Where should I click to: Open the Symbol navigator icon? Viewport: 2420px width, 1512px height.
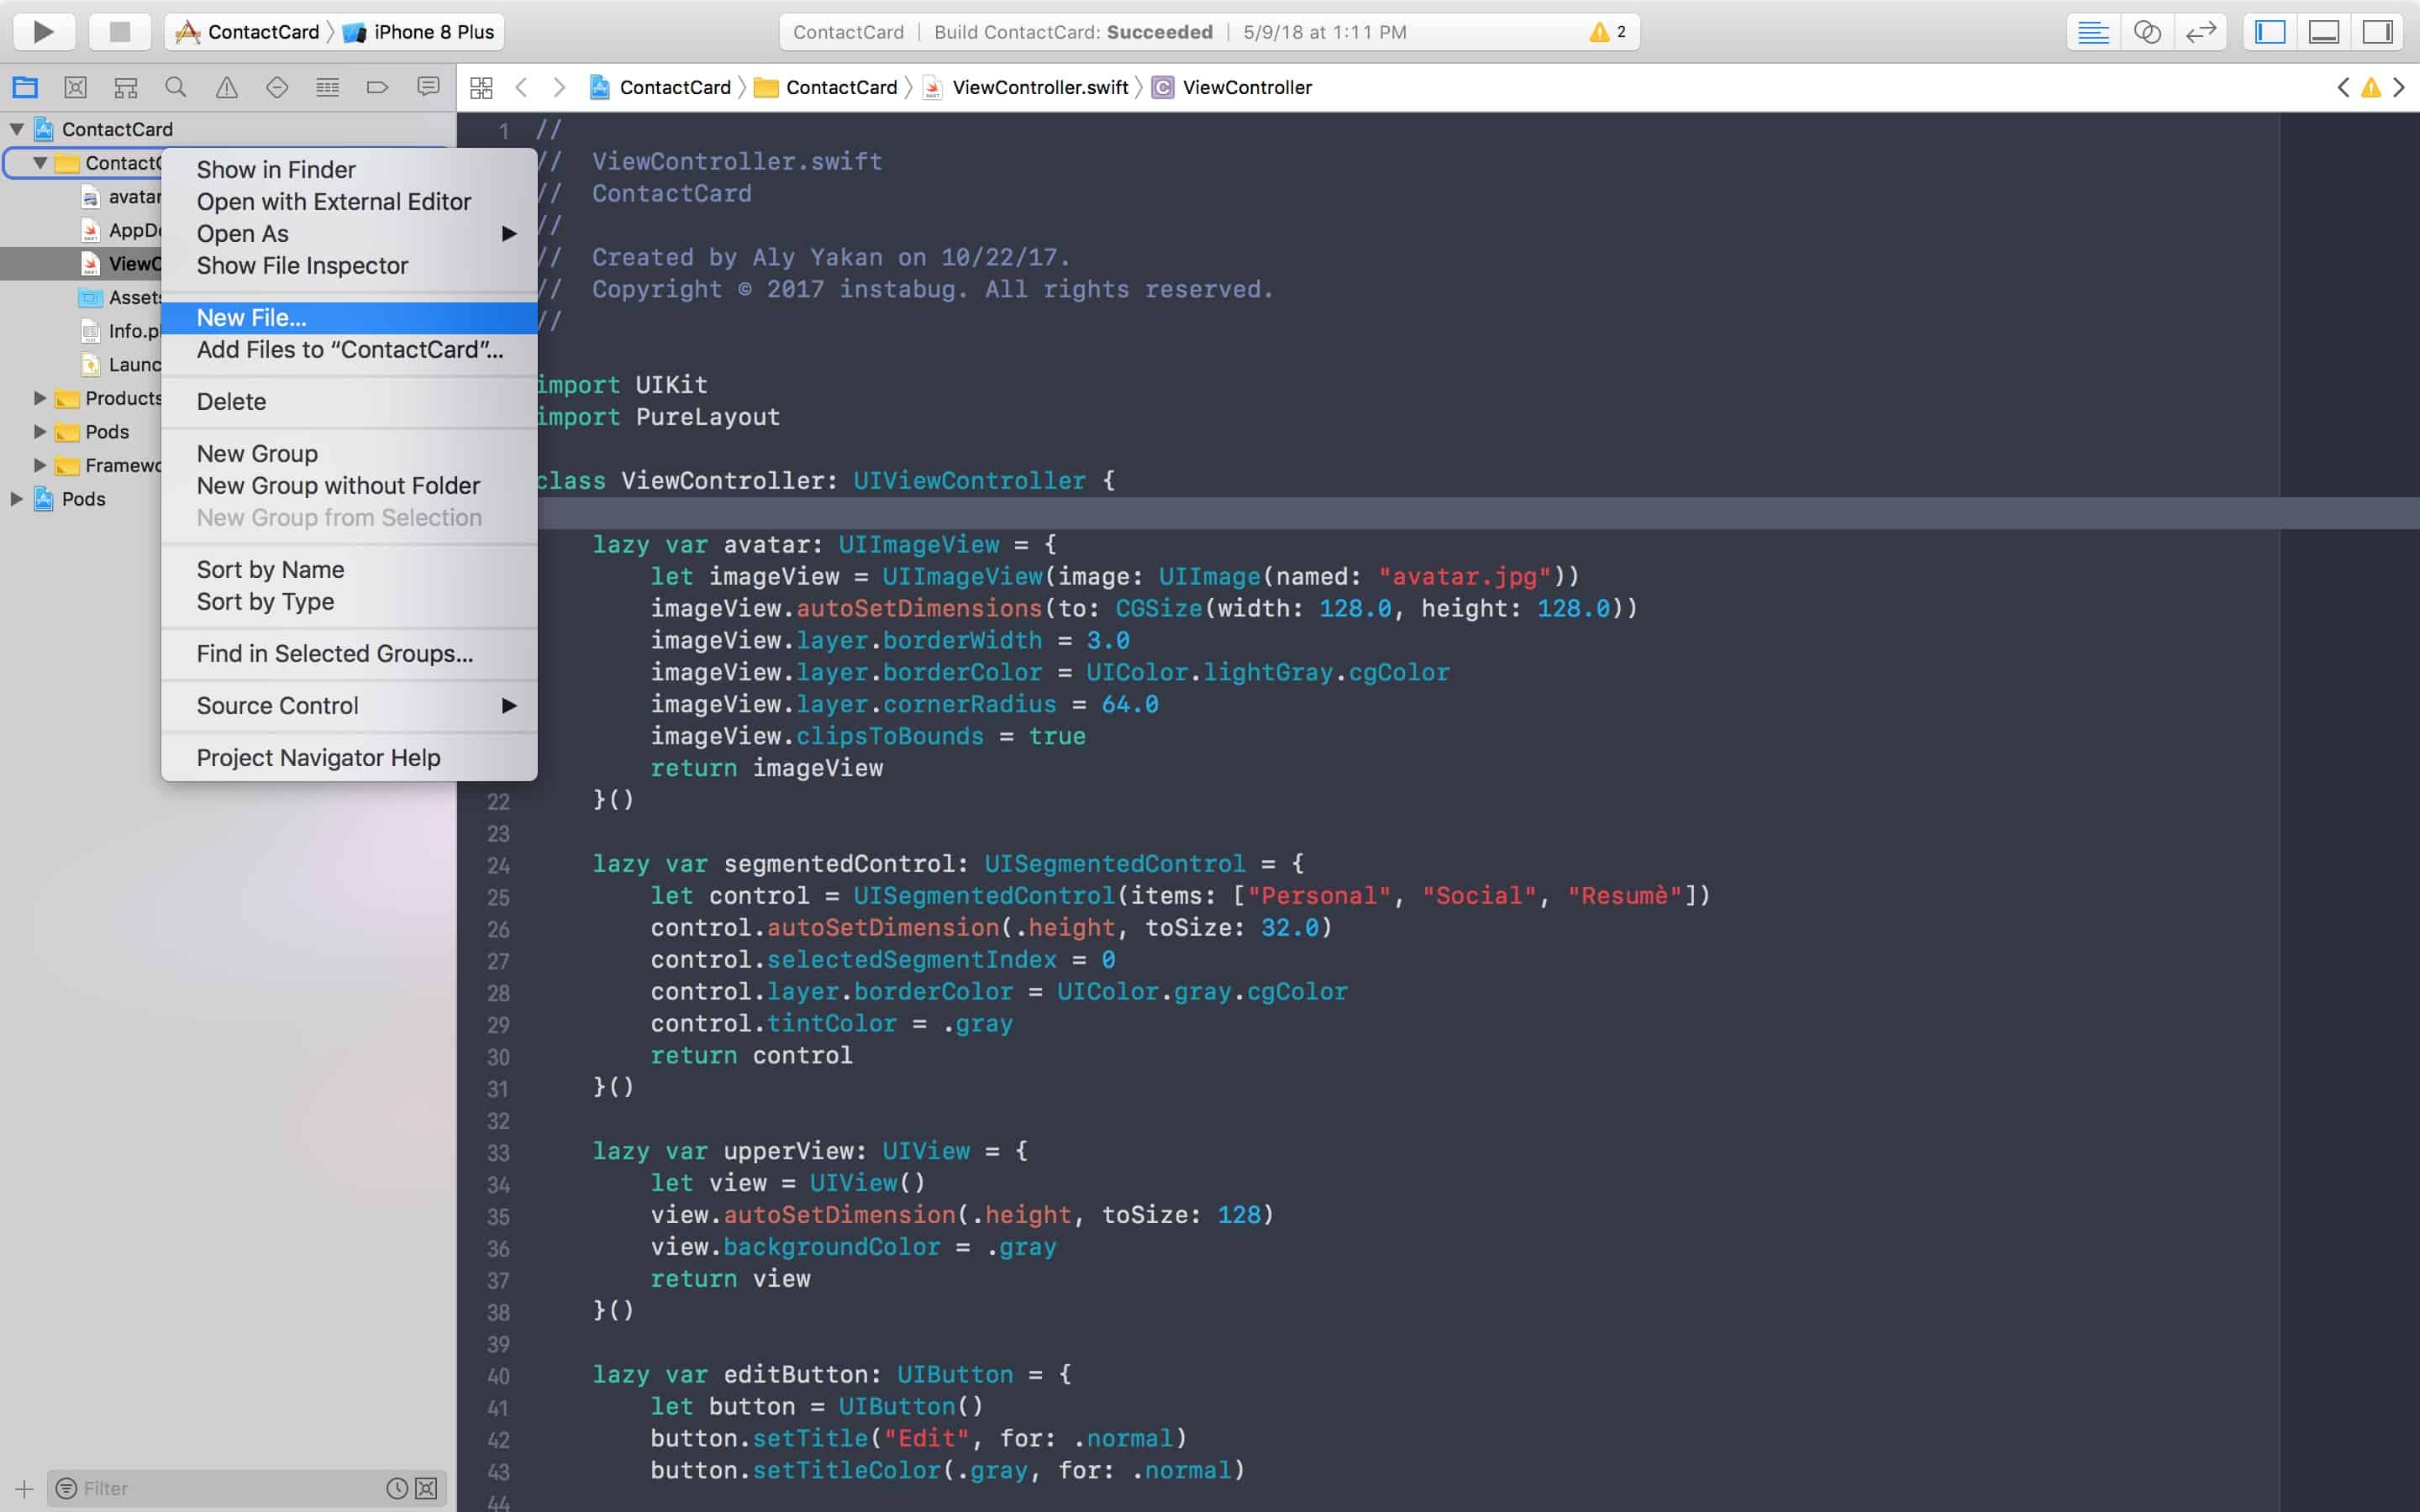click(125, 87)
